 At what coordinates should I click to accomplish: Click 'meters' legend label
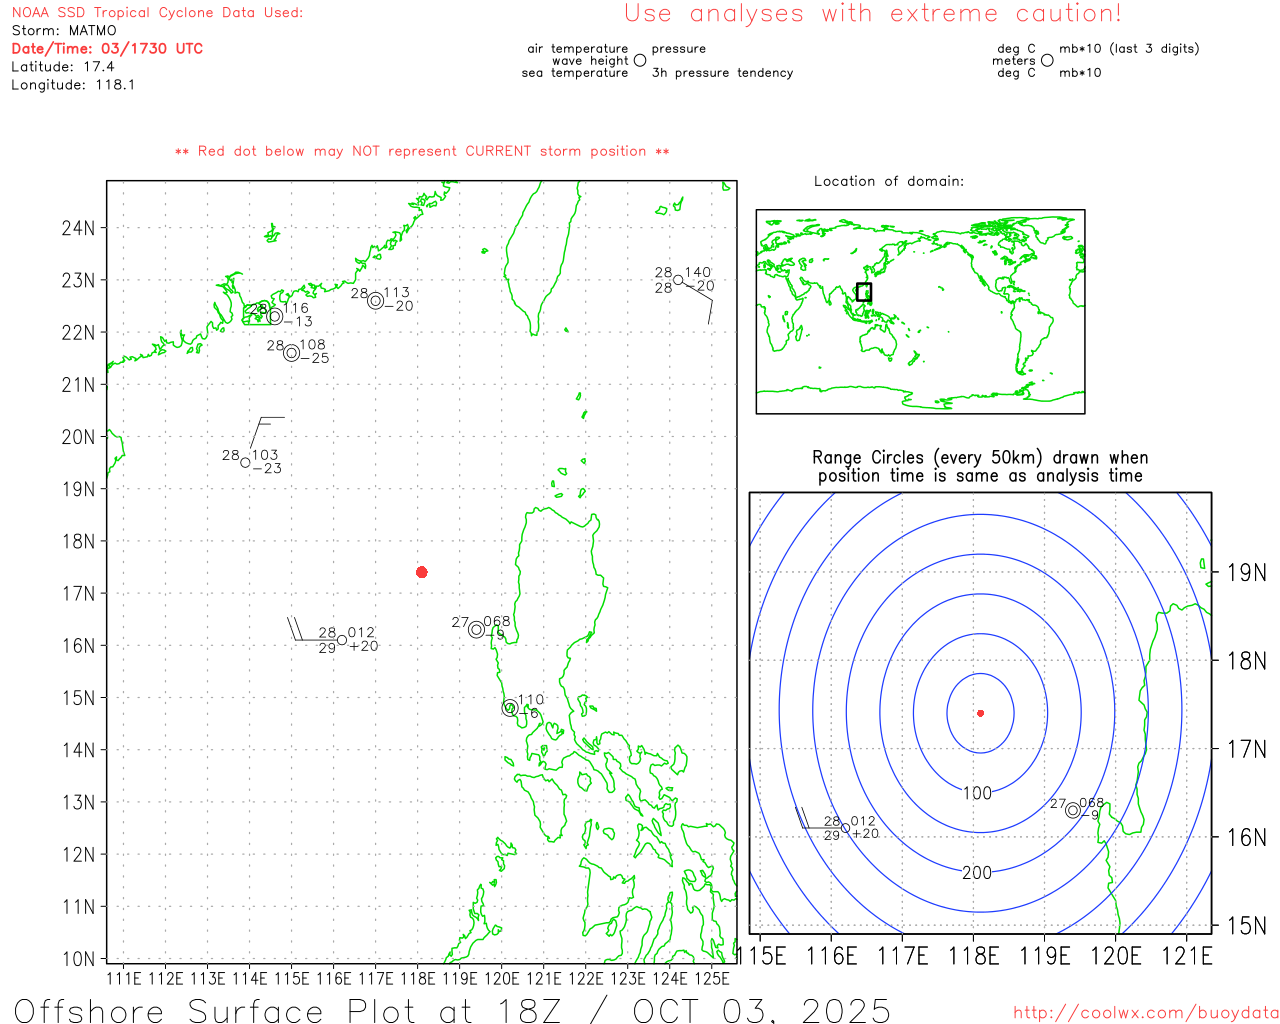1014,61
